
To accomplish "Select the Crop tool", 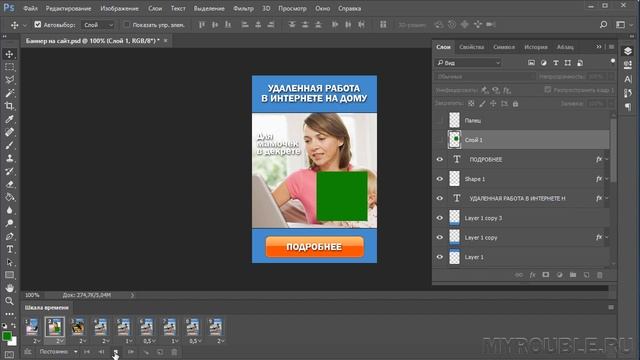I will pos(9,106).
